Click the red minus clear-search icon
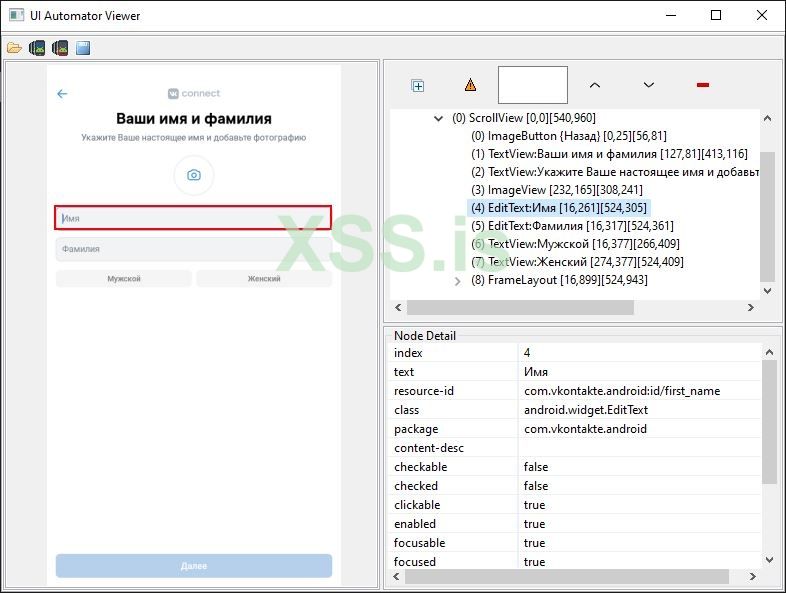 click(x=703, y=85)
